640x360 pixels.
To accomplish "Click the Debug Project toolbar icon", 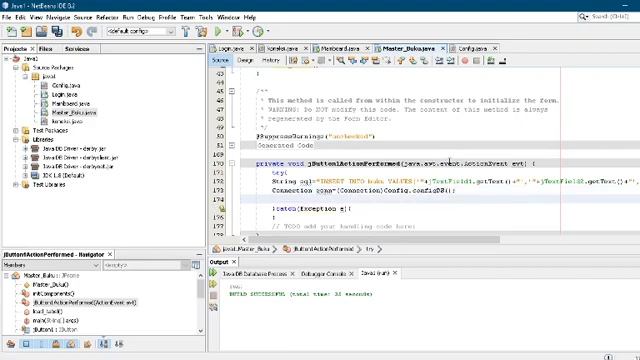I will click(237, 31).
